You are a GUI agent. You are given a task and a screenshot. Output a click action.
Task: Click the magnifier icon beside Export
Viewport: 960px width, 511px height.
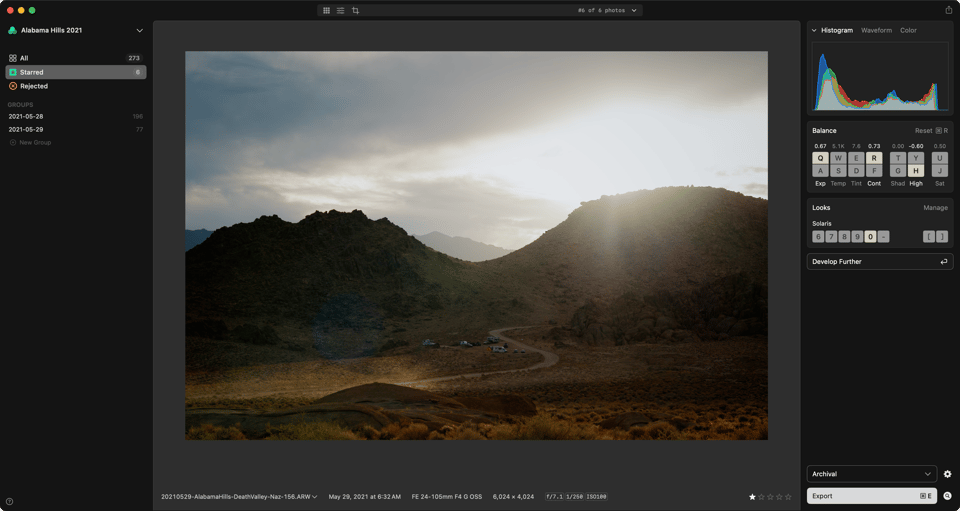[x=947, y=496]
